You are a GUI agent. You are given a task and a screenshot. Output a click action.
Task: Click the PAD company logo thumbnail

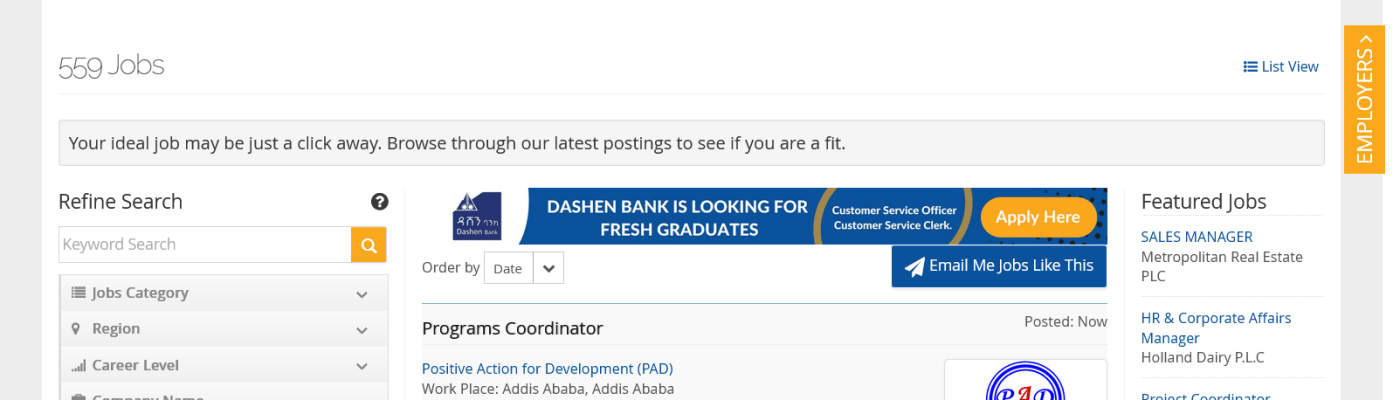[1025, 381]
